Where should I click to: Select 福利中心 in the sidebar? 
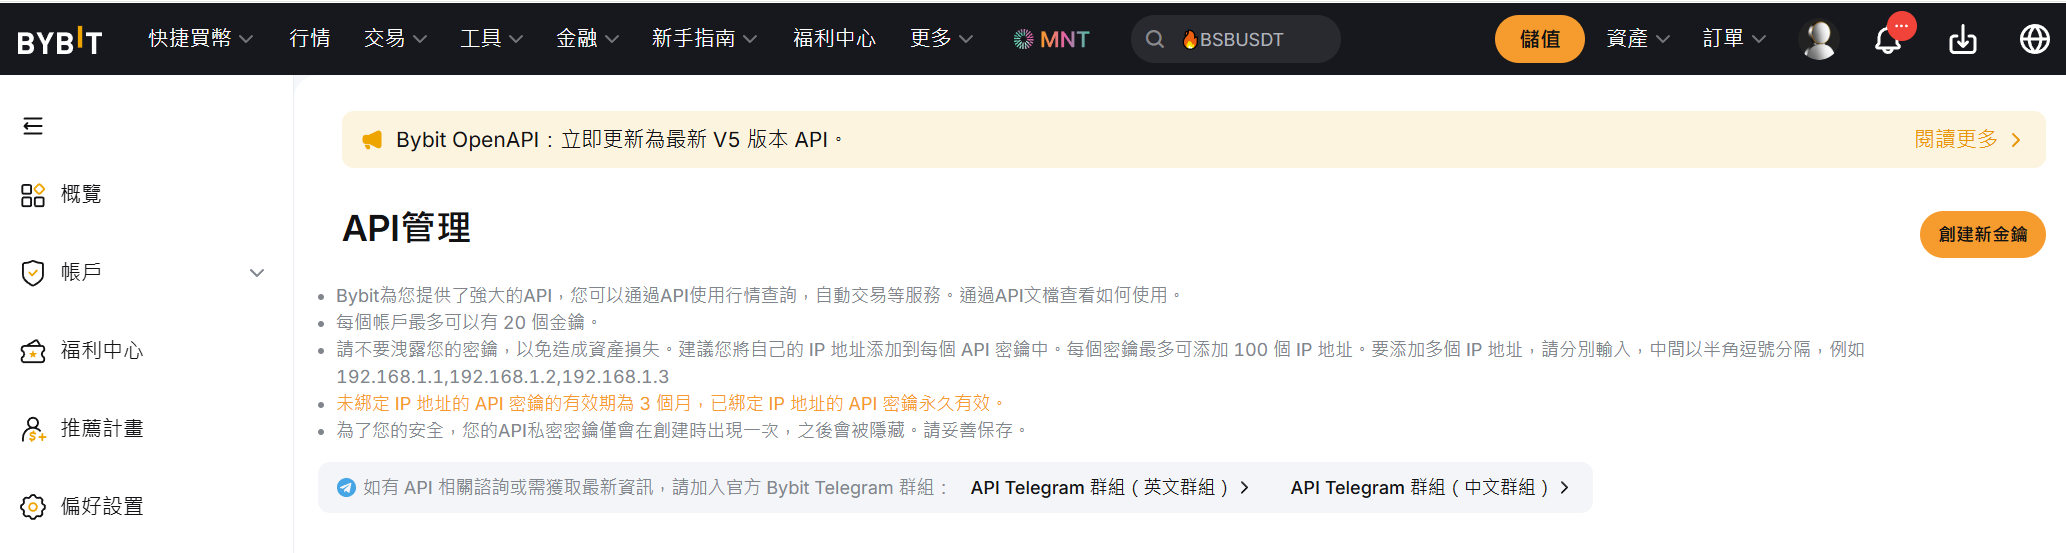(x=102, y=350)
